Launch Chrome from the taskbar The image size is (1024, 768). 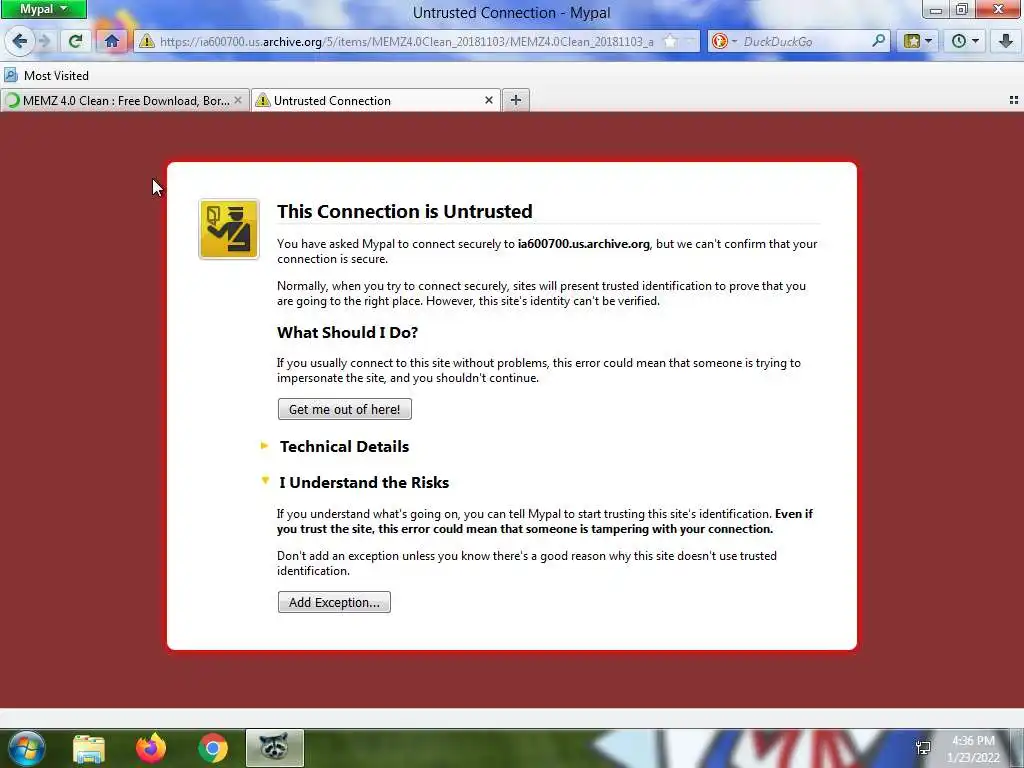click(213, 748)
